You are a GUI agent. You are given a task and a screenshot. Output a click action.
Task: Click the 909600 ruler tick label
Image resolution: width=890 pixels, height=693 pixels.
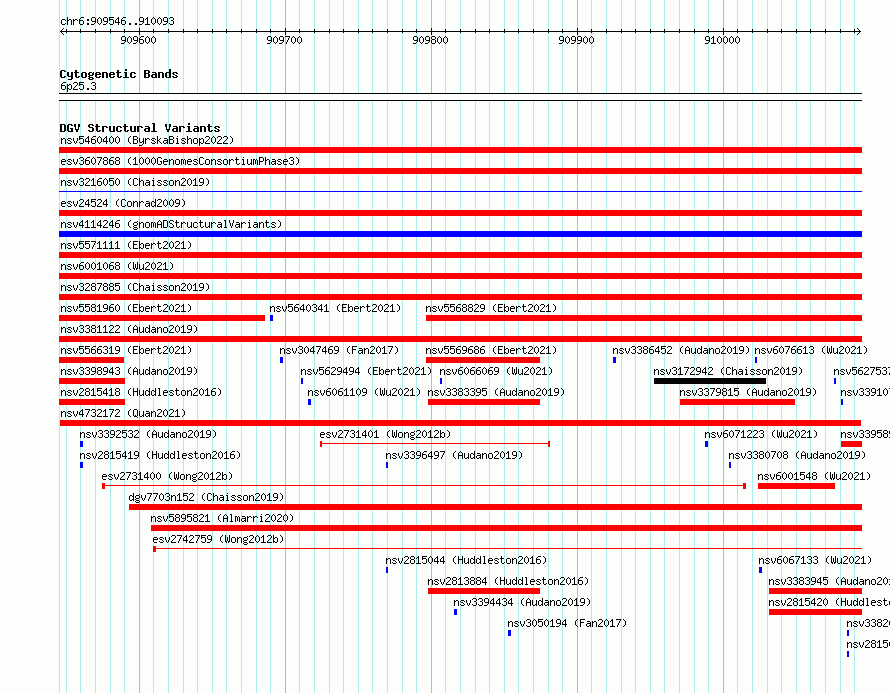click(138, 40)
